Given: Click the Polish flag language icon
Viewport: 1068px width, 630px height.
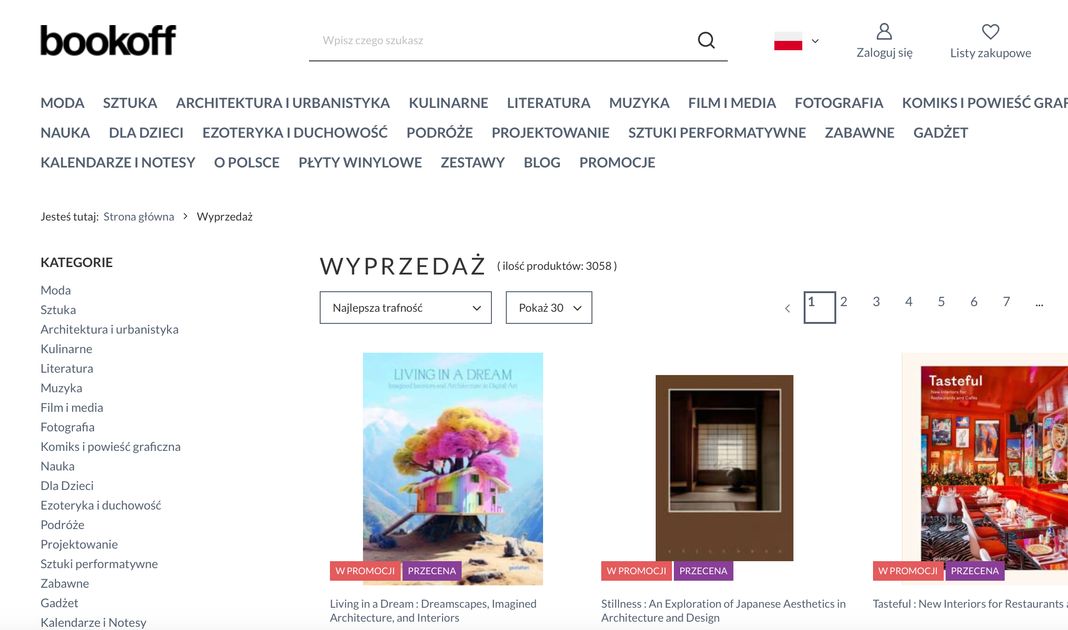Looking at the screenshot, I should (788, 41).
